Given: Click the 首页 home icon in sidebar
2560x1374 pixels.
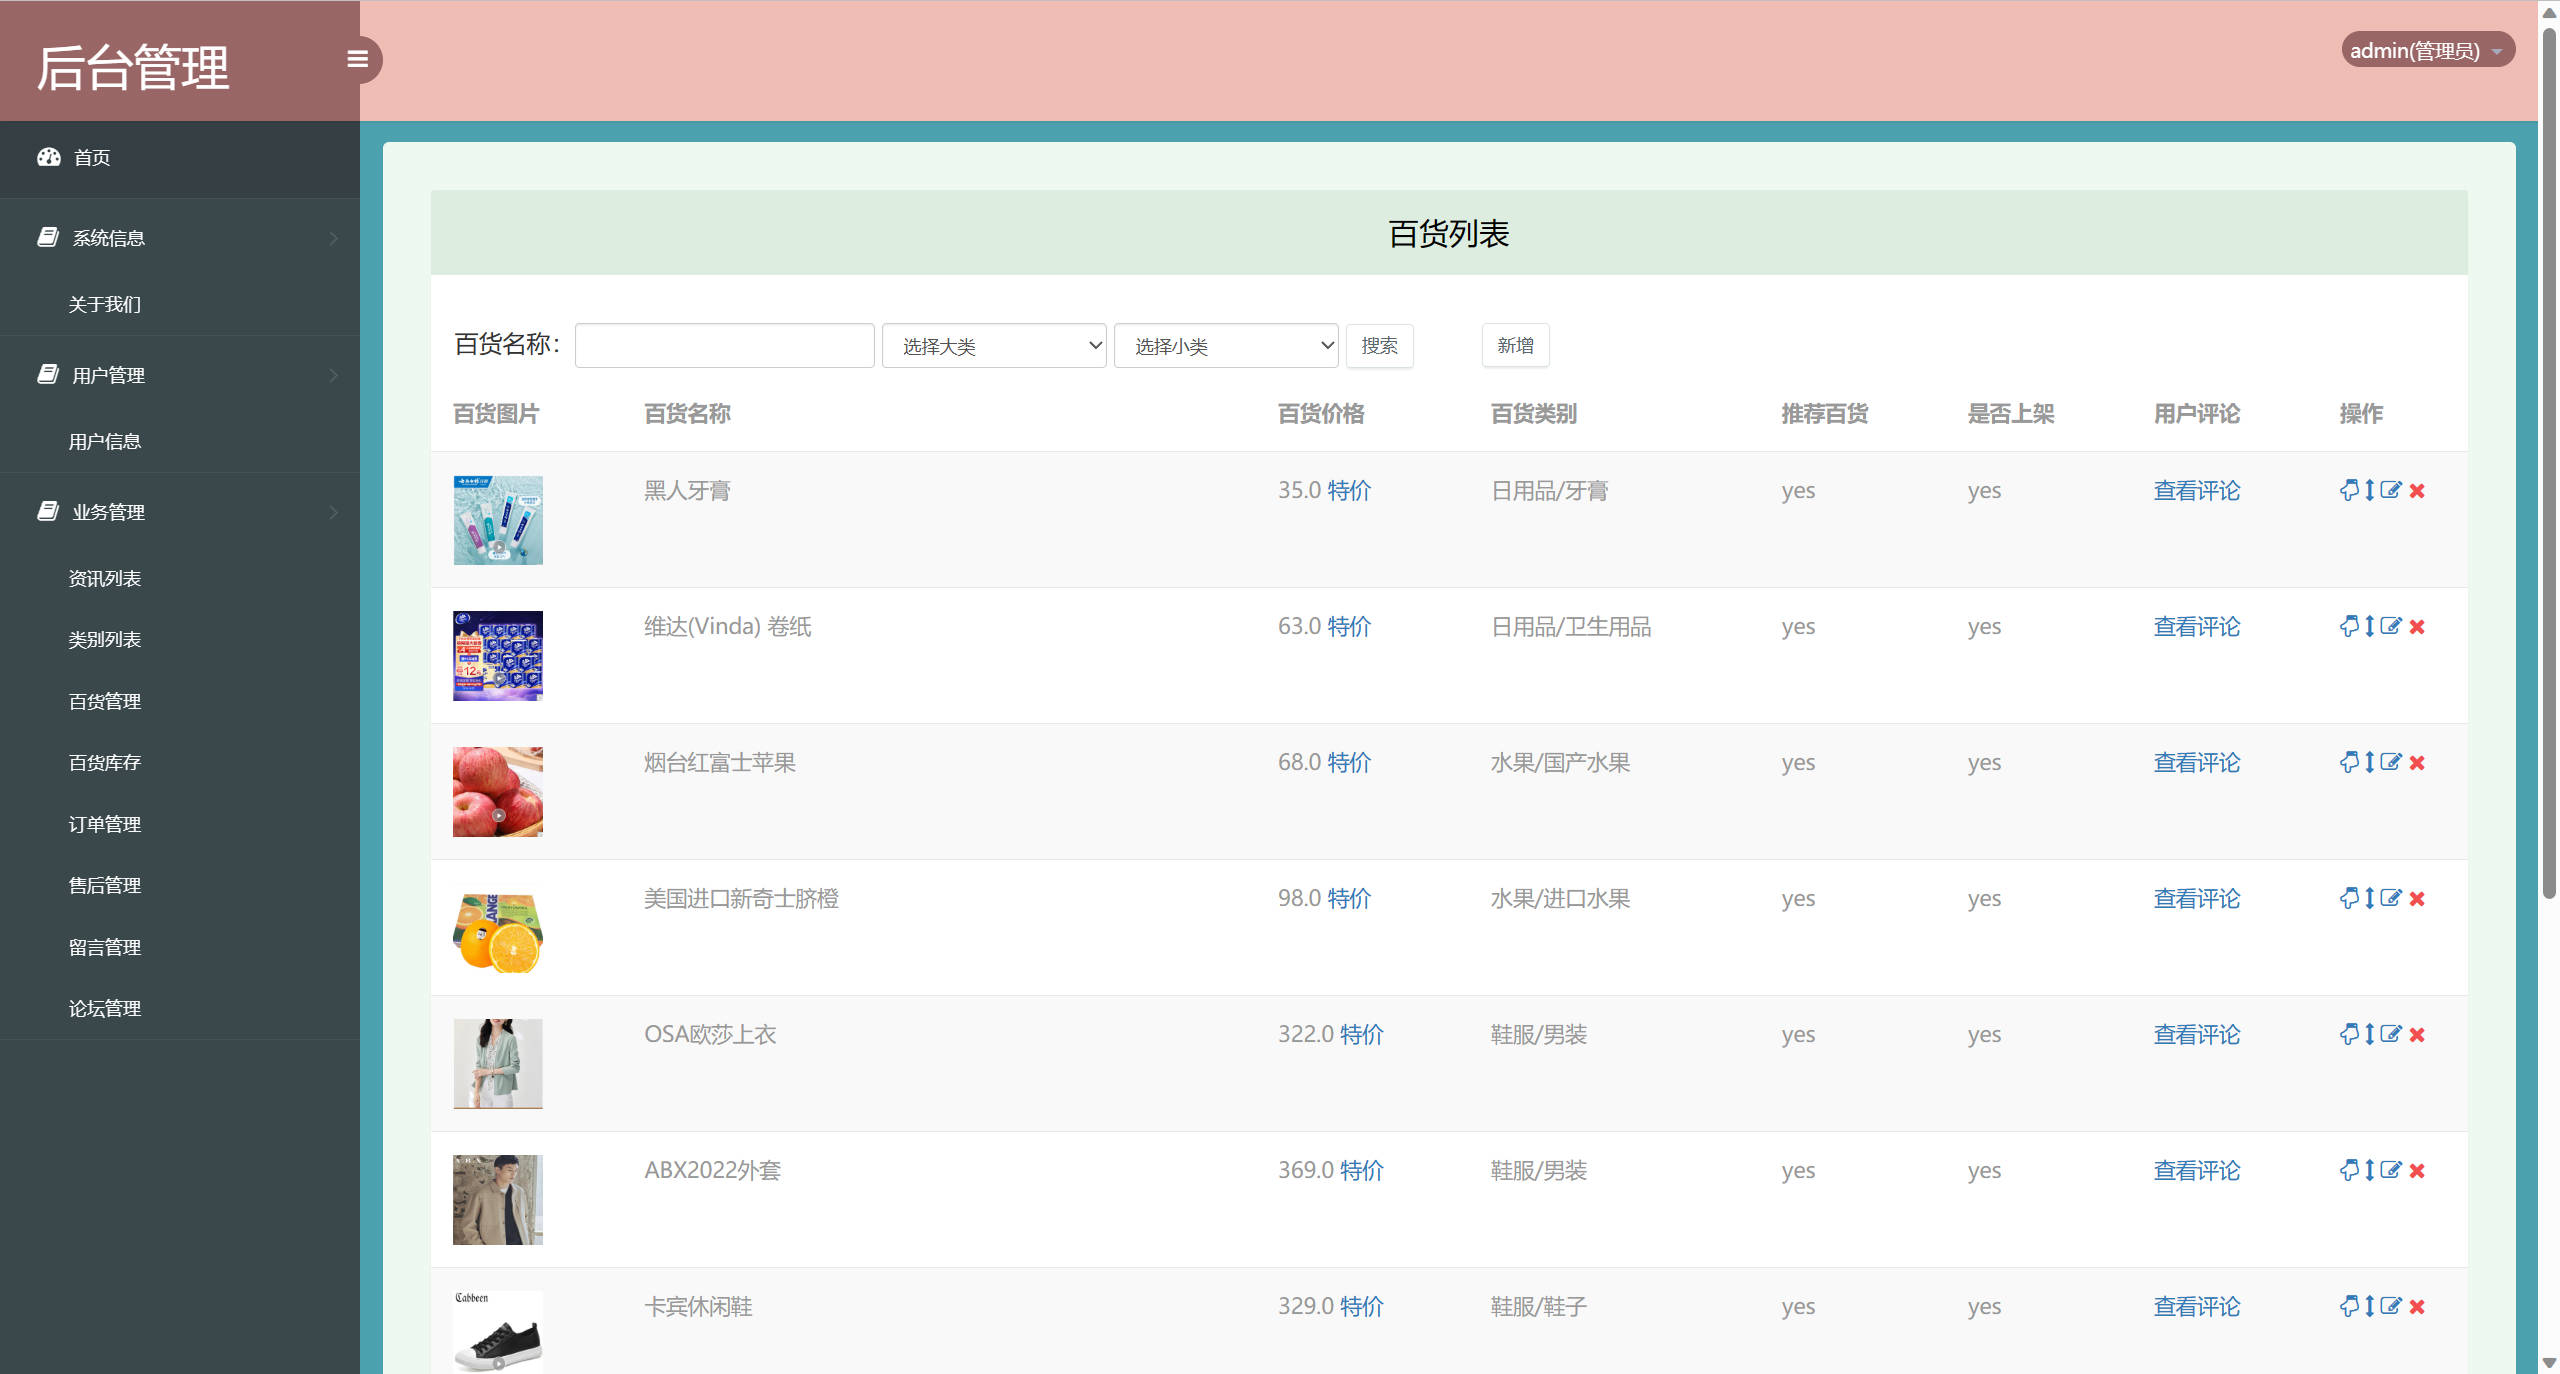Looking at the screenshot, I should point(50,157).
